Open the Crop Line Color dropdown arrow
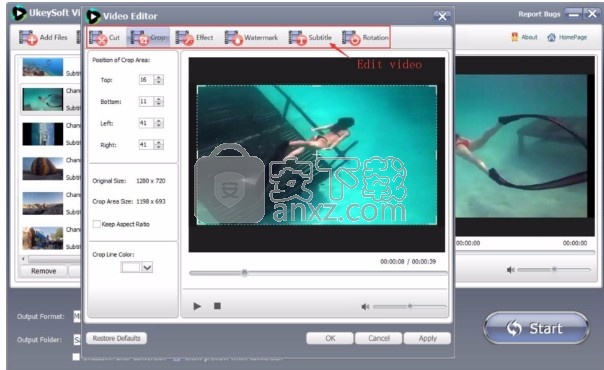 (147, 267)
